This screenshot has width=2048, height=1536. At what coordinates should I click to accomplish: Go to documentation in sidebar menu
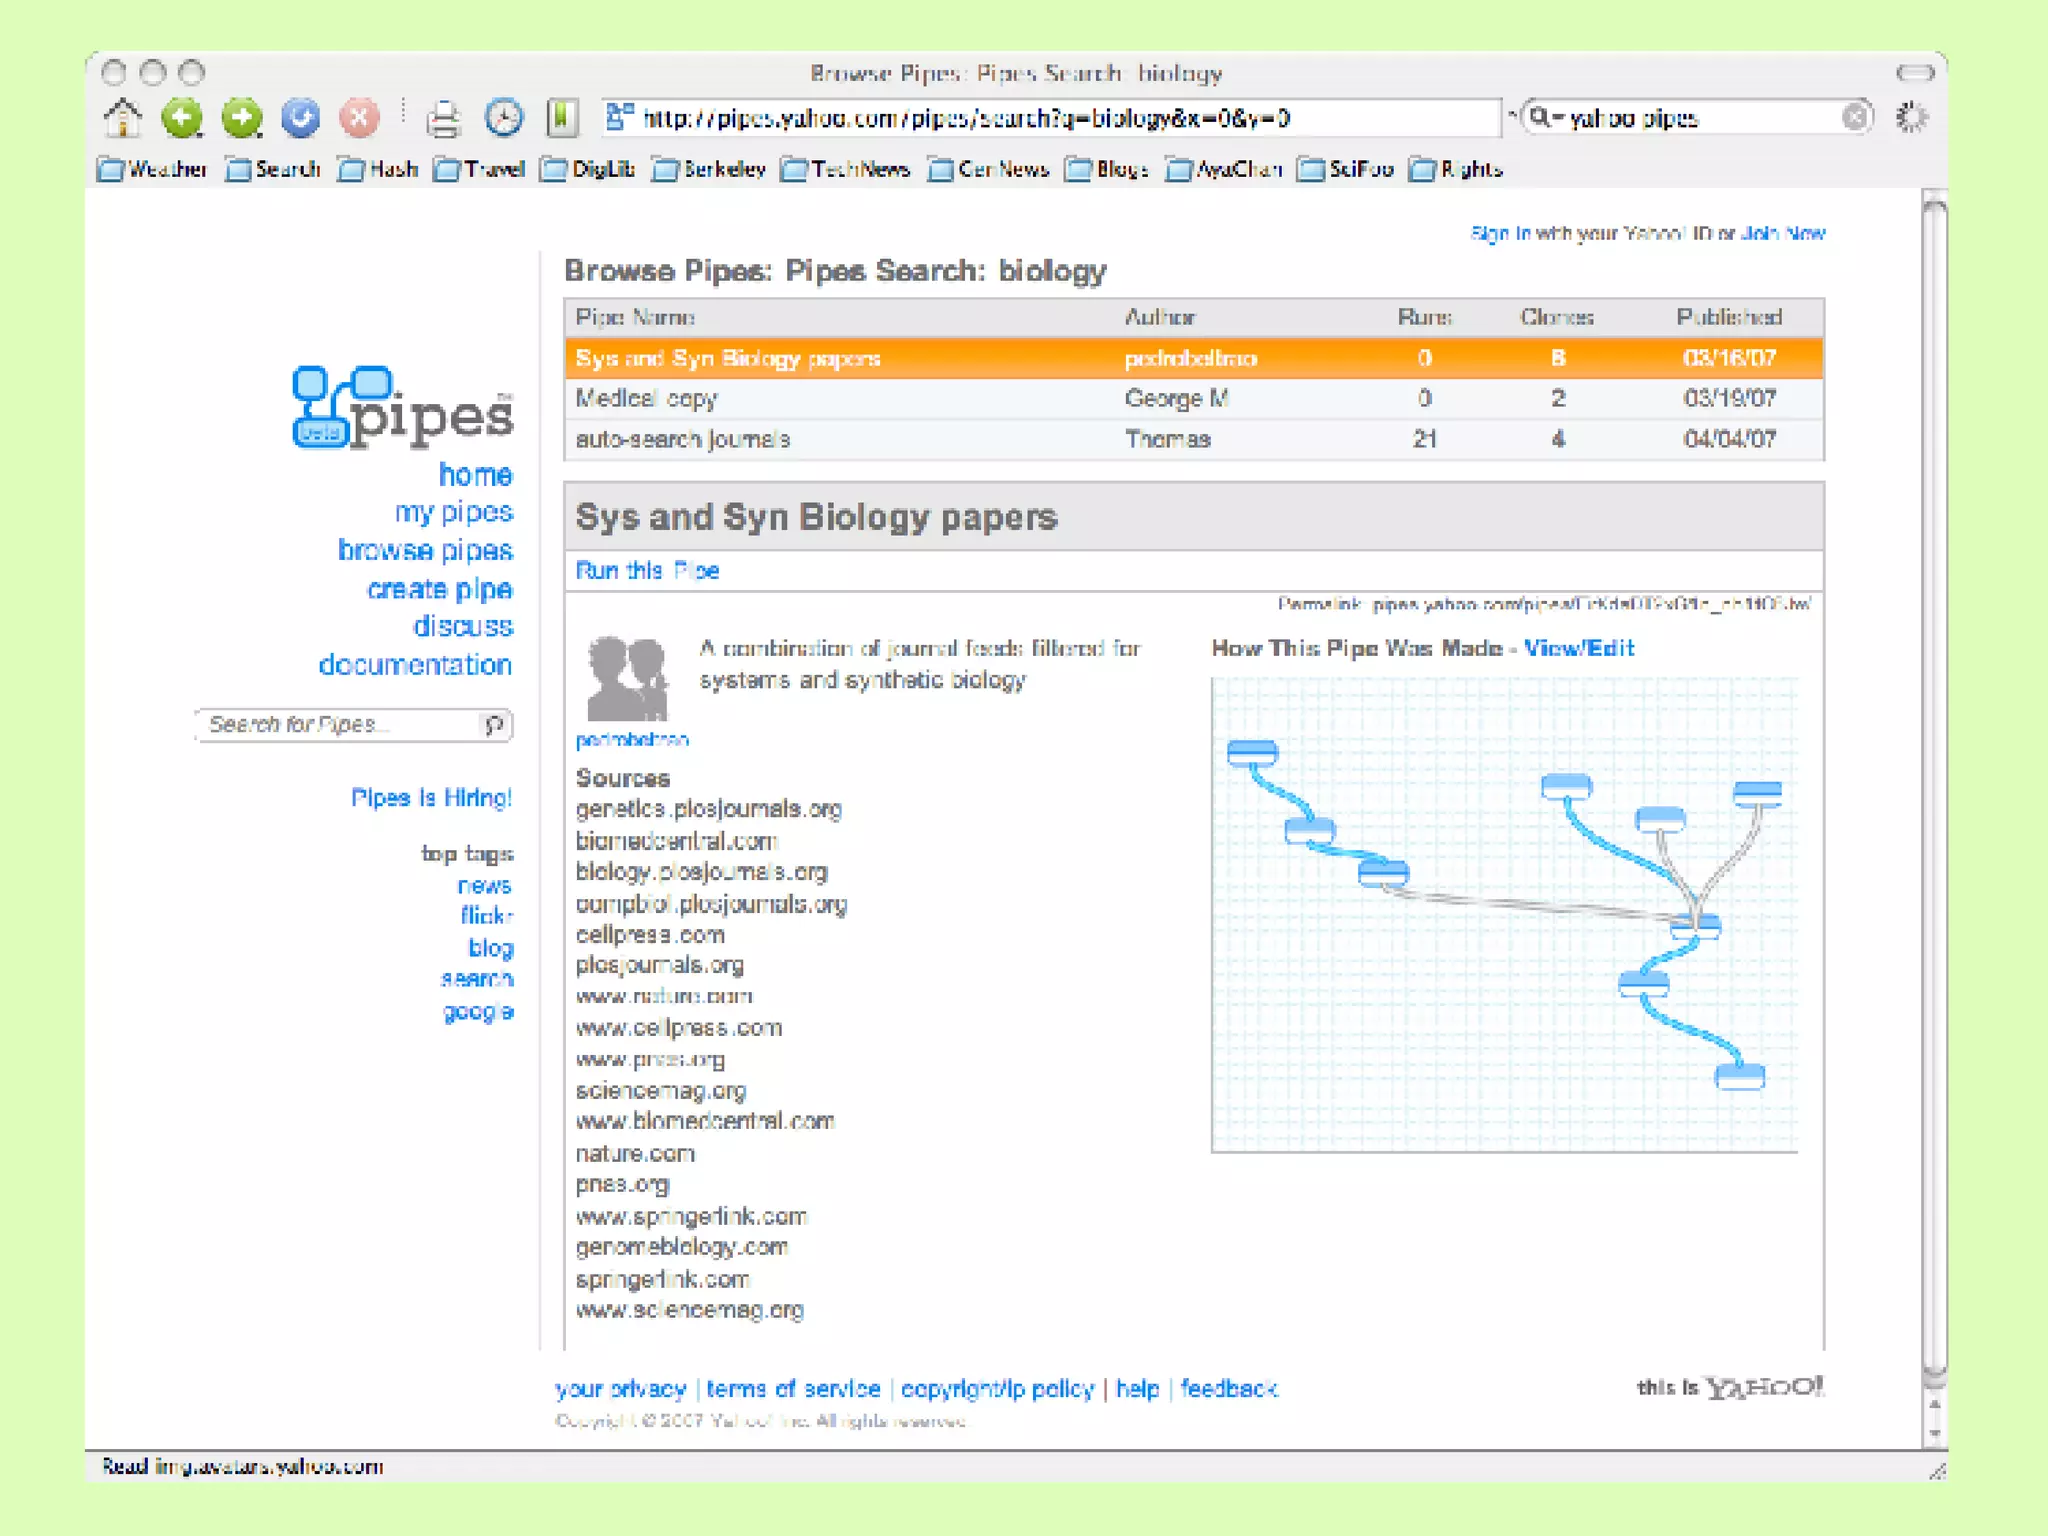click(x=415, y=664)
